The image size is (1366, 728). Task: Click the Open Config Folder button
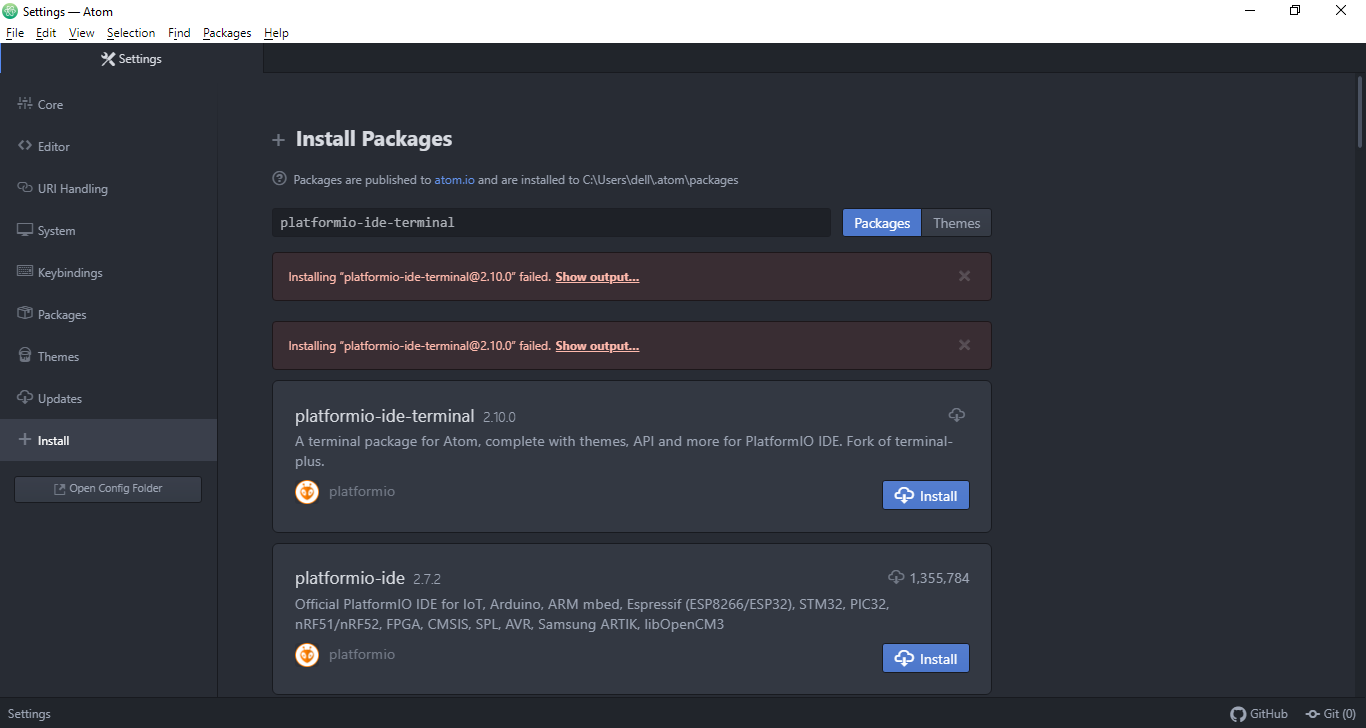[107, 488]
